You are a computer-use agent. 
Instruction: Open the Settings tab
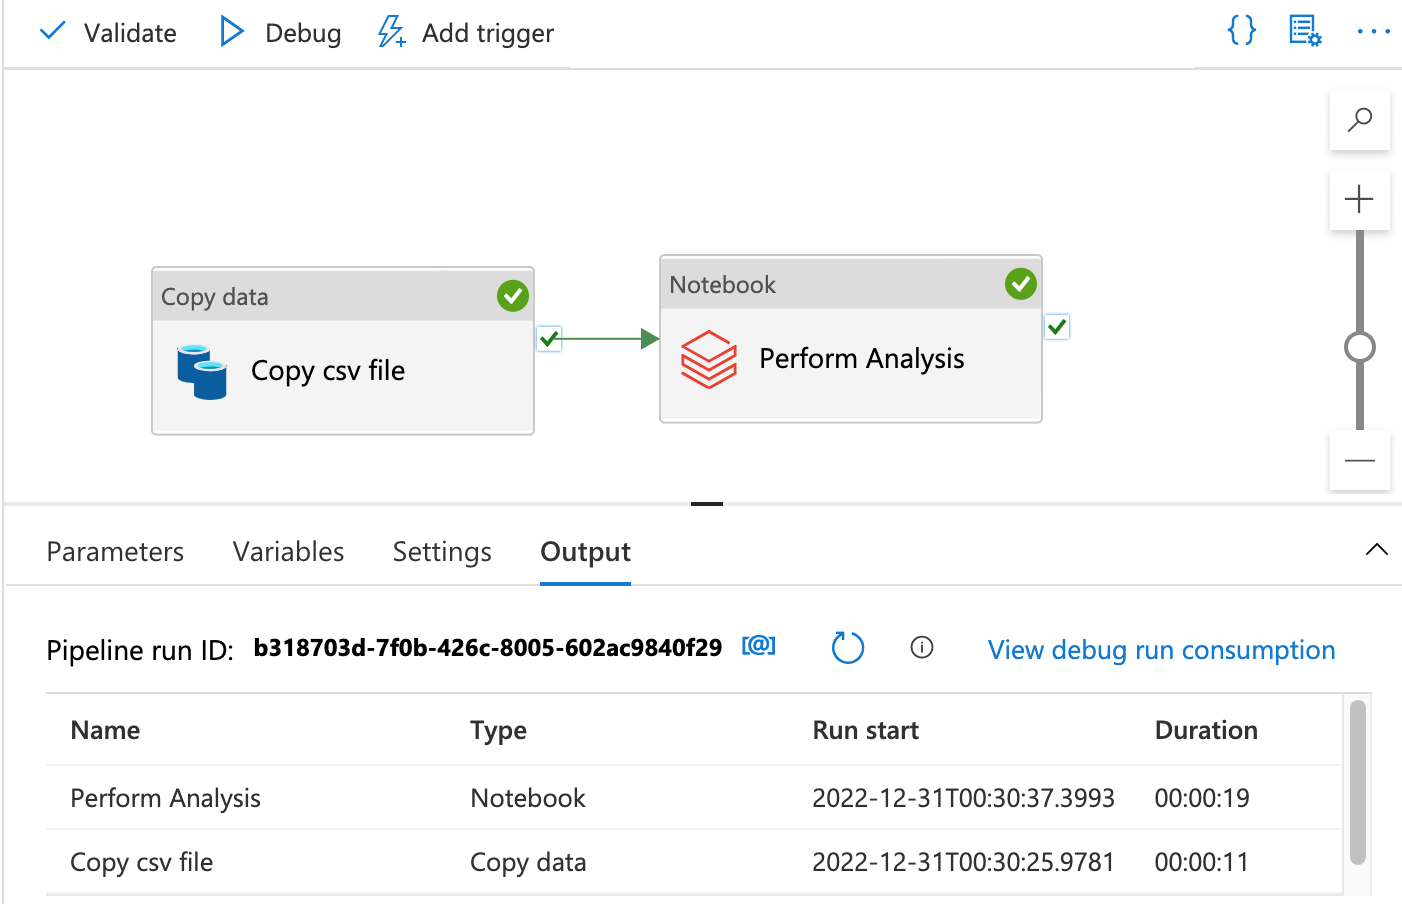(442, 552)
